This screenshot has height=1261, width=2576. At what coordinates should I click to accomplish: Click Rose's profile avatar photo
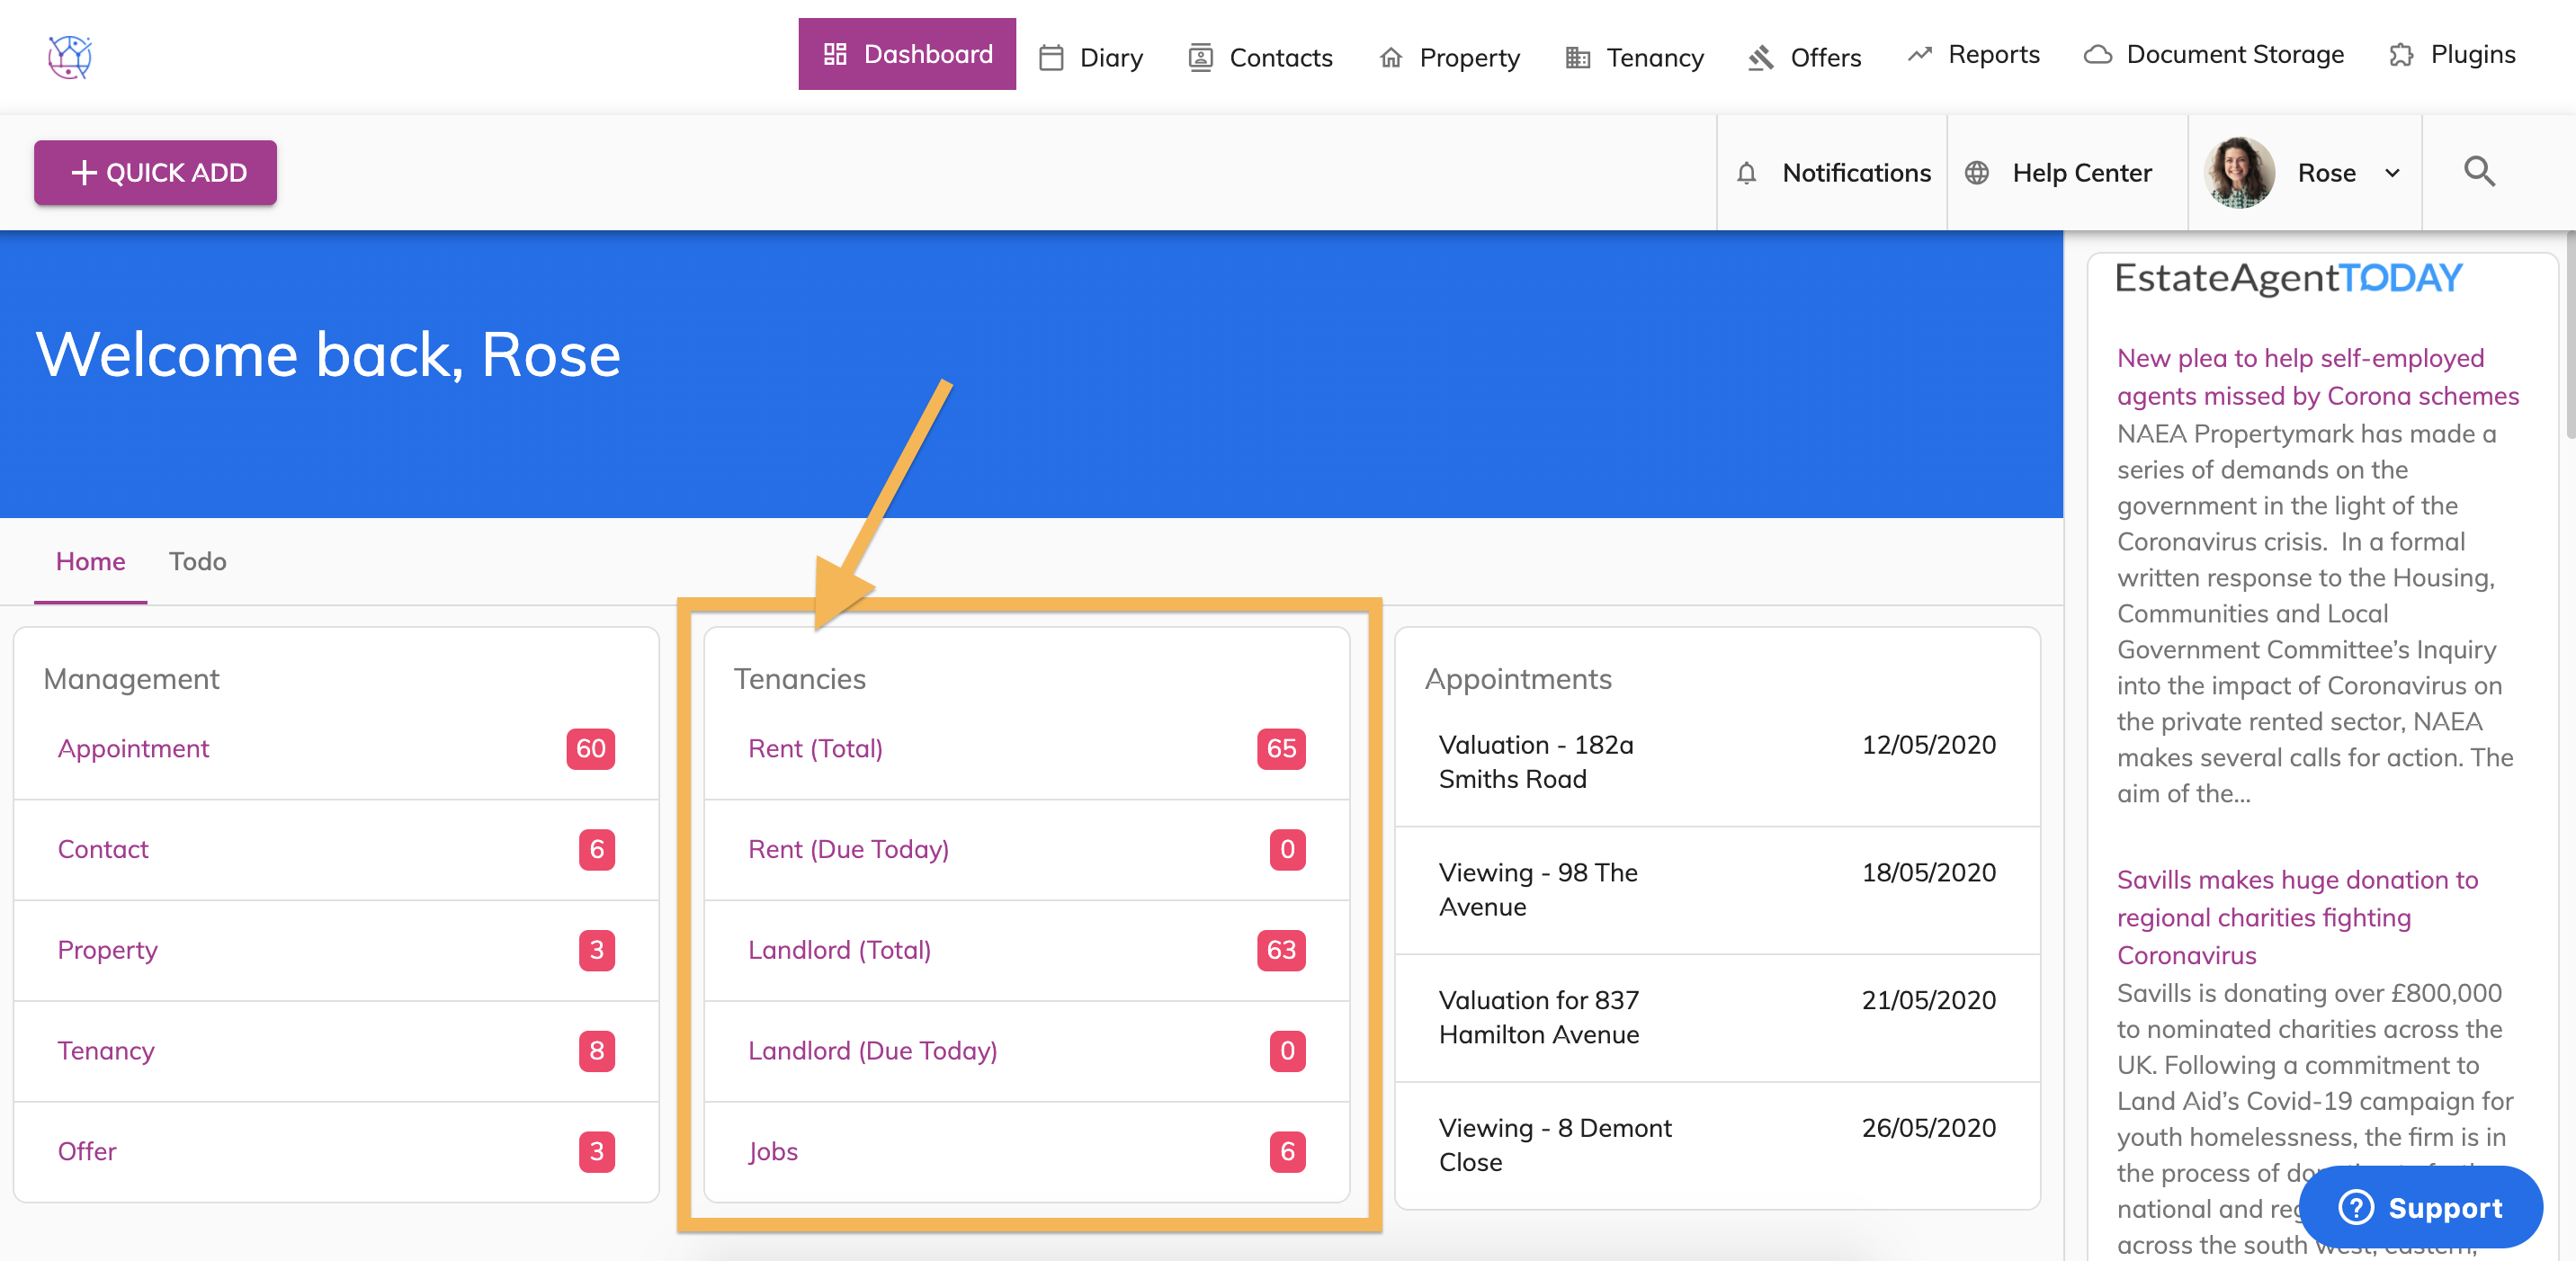tap(2238, 173)
